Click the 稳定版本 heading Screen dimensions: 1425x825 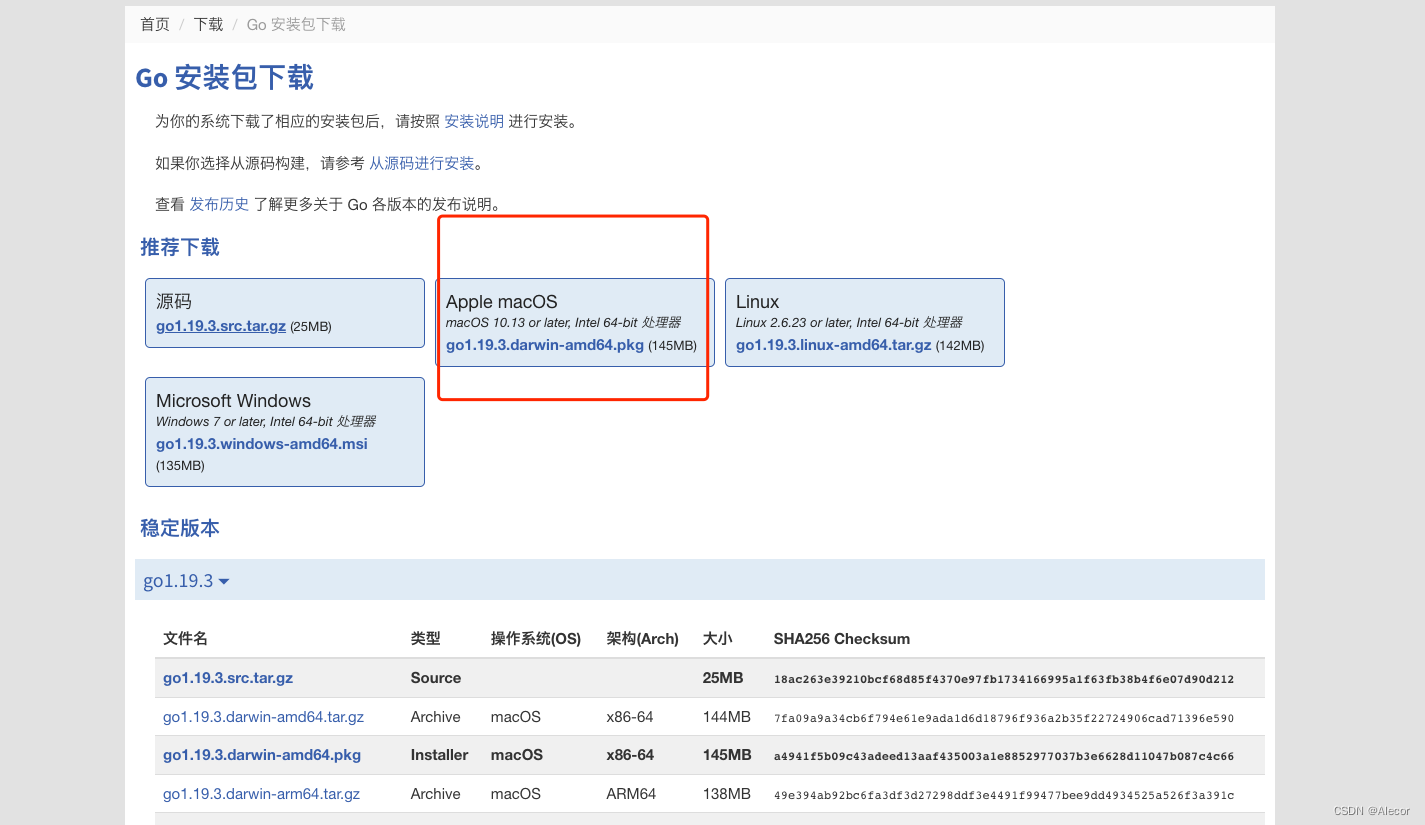[x=180, y=528]
